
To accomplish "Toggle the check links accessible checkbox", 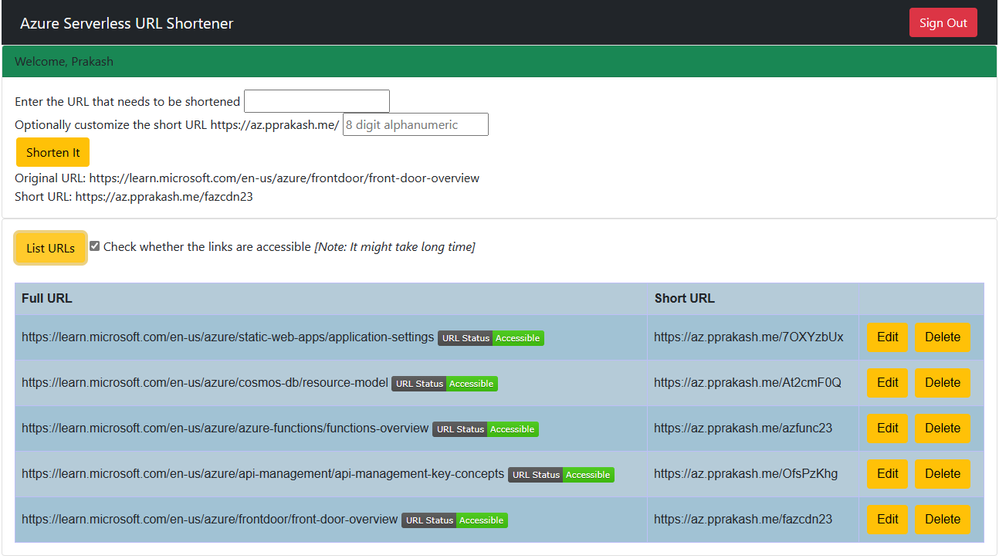I will (x=94, y=246).
